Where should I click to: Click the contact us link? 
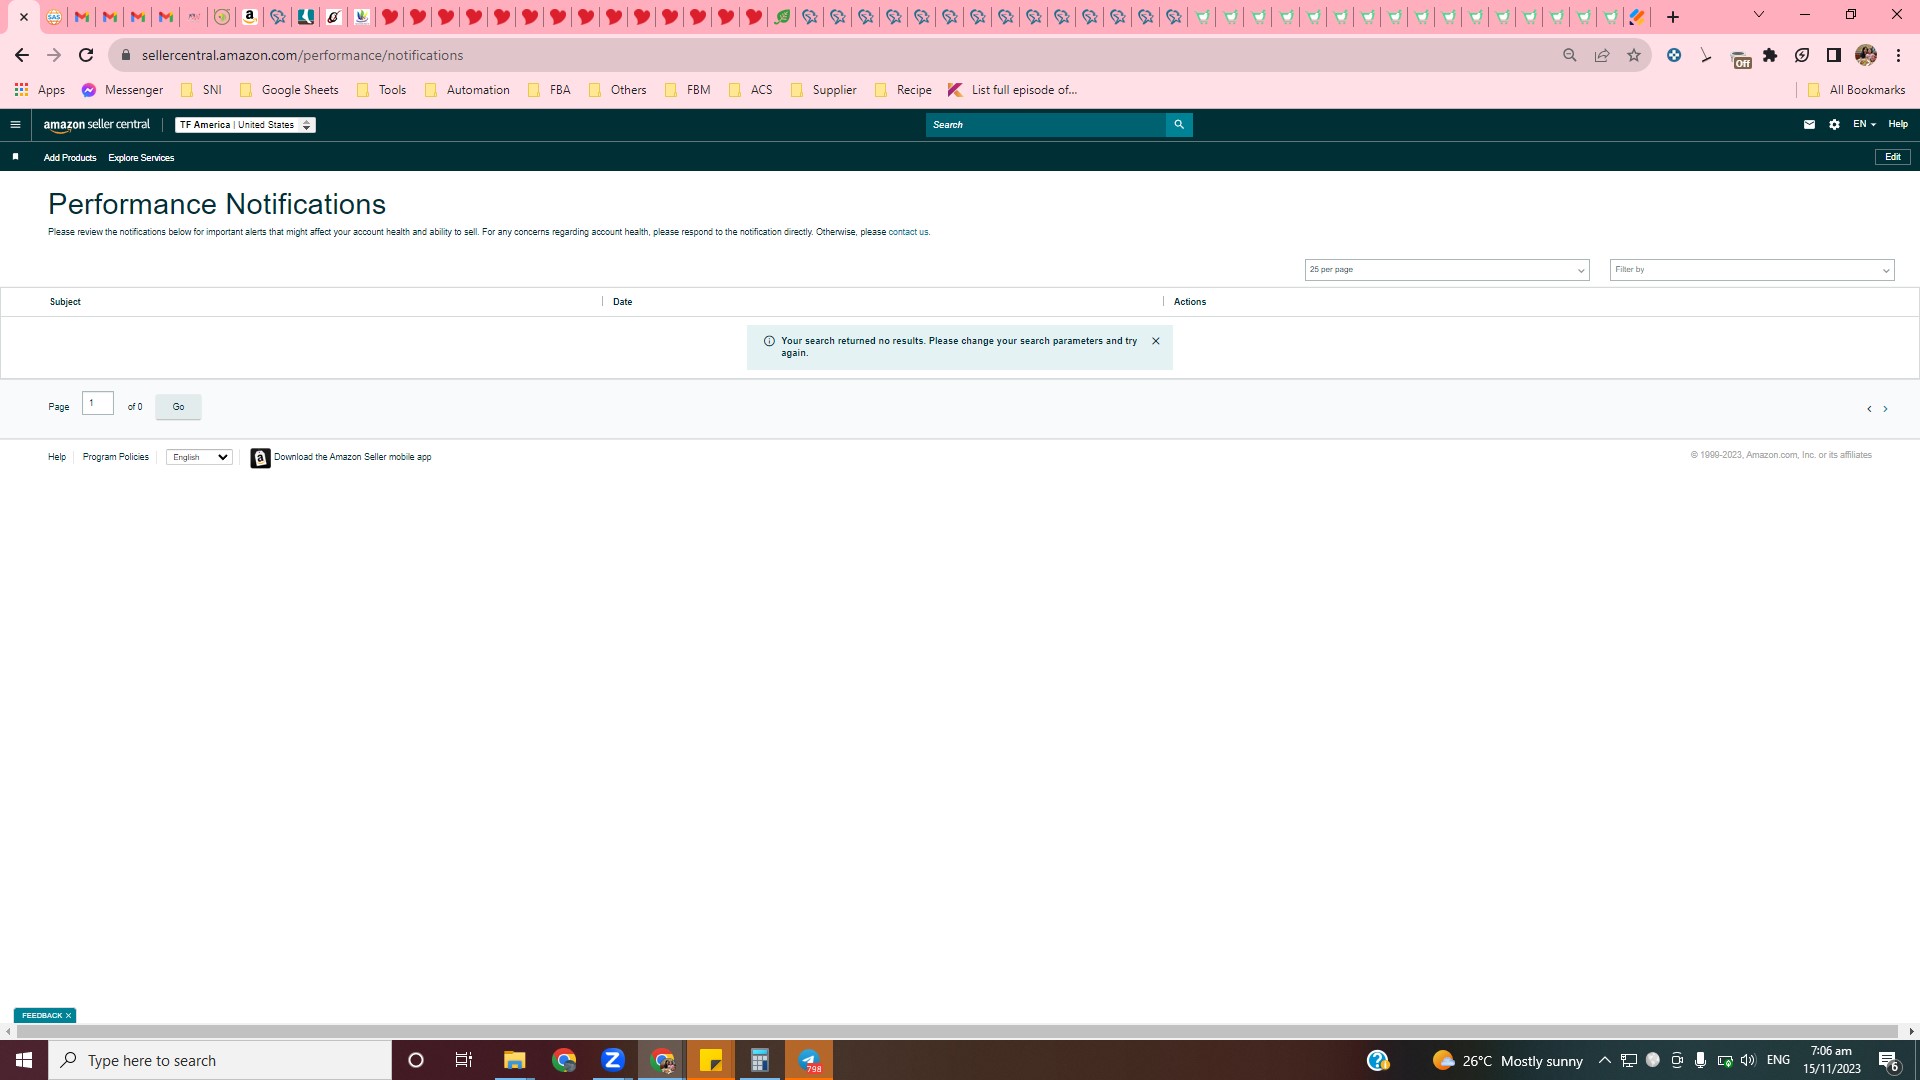pos(908,232)
